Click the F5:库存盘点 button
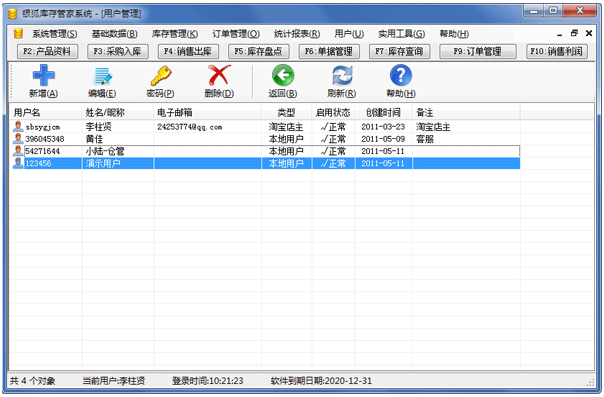This screenshot has height=397, width=604. (258, 52)
